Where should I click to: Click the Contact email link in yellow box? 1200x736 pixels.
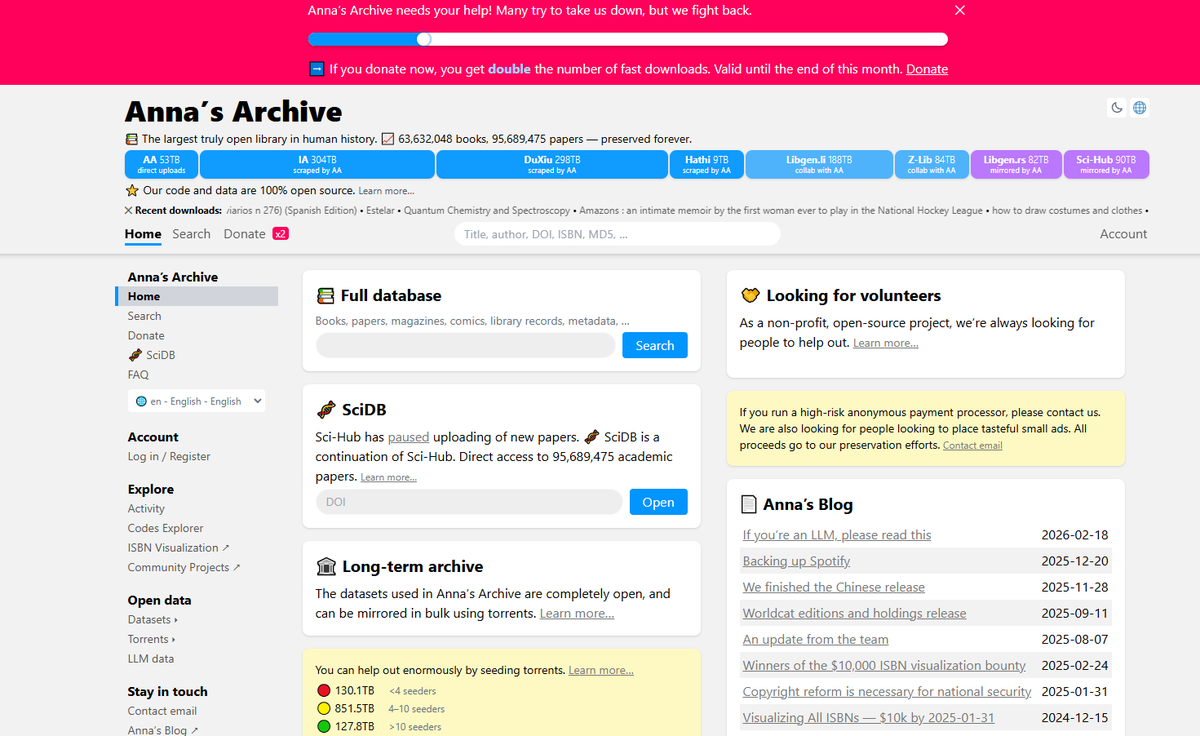(x=972, y=446)
